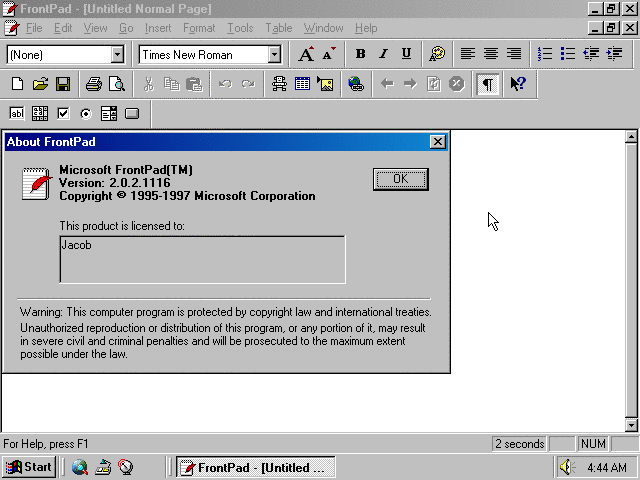Click the scrollbar up arrow

[x=631, y=137]
